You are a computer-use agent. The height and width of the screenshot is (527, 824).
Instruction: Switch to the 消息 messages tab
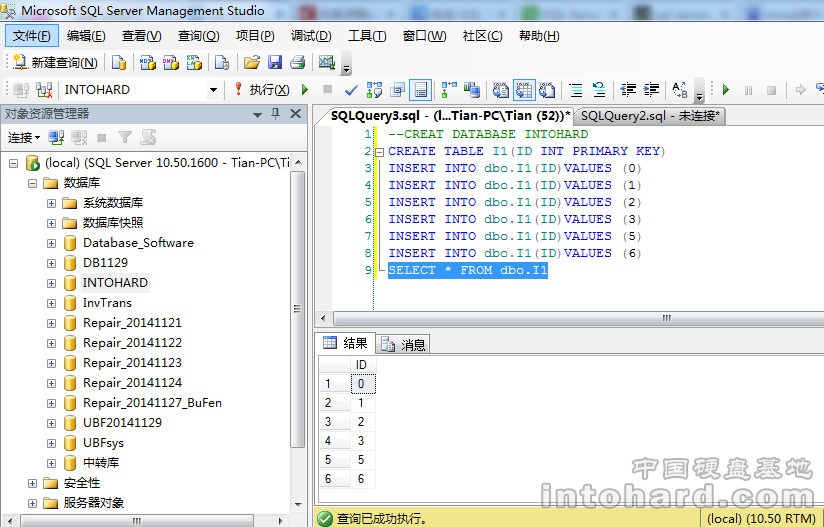(404, 344)
